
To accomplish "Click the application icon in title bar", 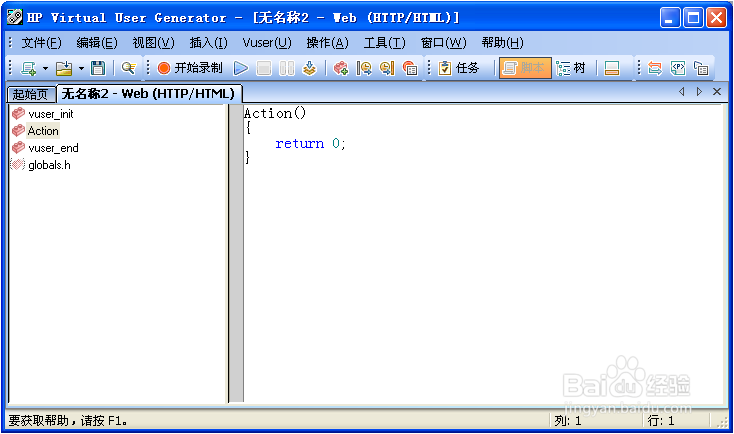I will (x=15, y=17).
